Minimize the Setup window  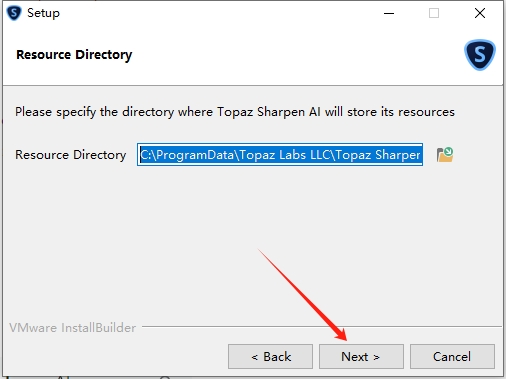pyautogui.click(x=389, y=13)
